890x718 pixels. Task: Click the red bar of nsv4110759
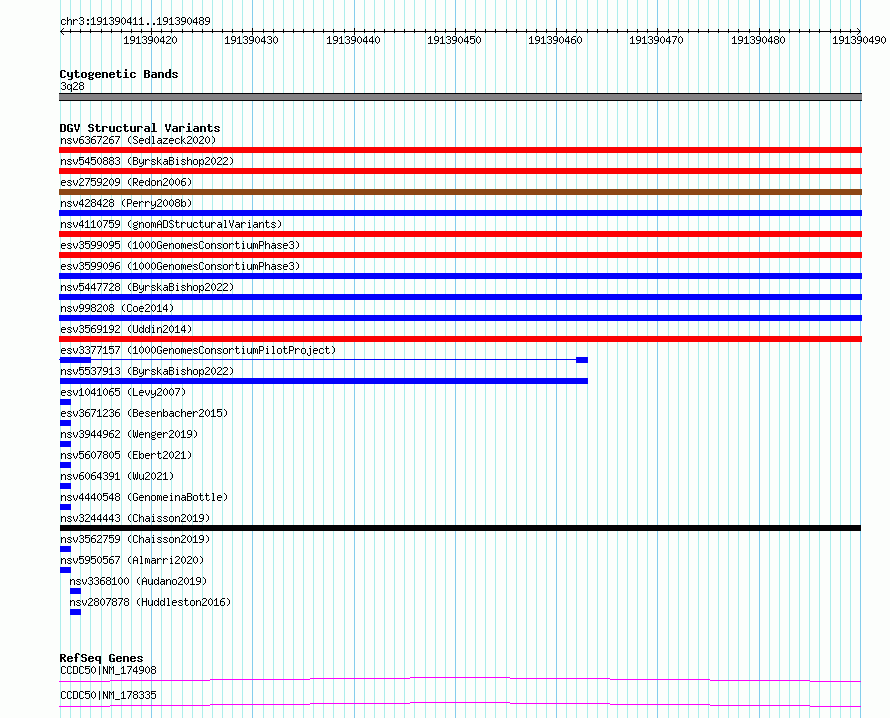(460, 234)
